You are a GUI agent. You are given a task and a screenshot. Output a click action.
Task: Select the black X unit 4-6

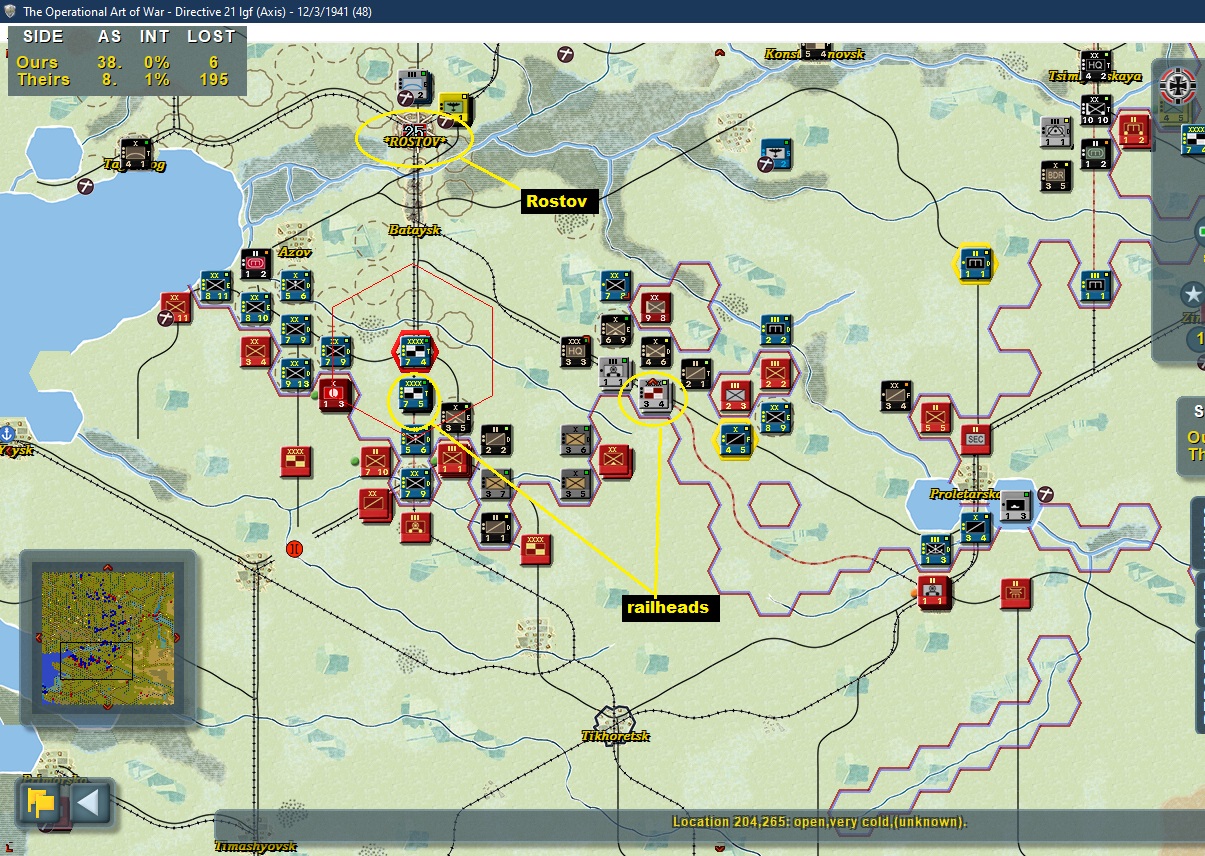coord(656,352)
